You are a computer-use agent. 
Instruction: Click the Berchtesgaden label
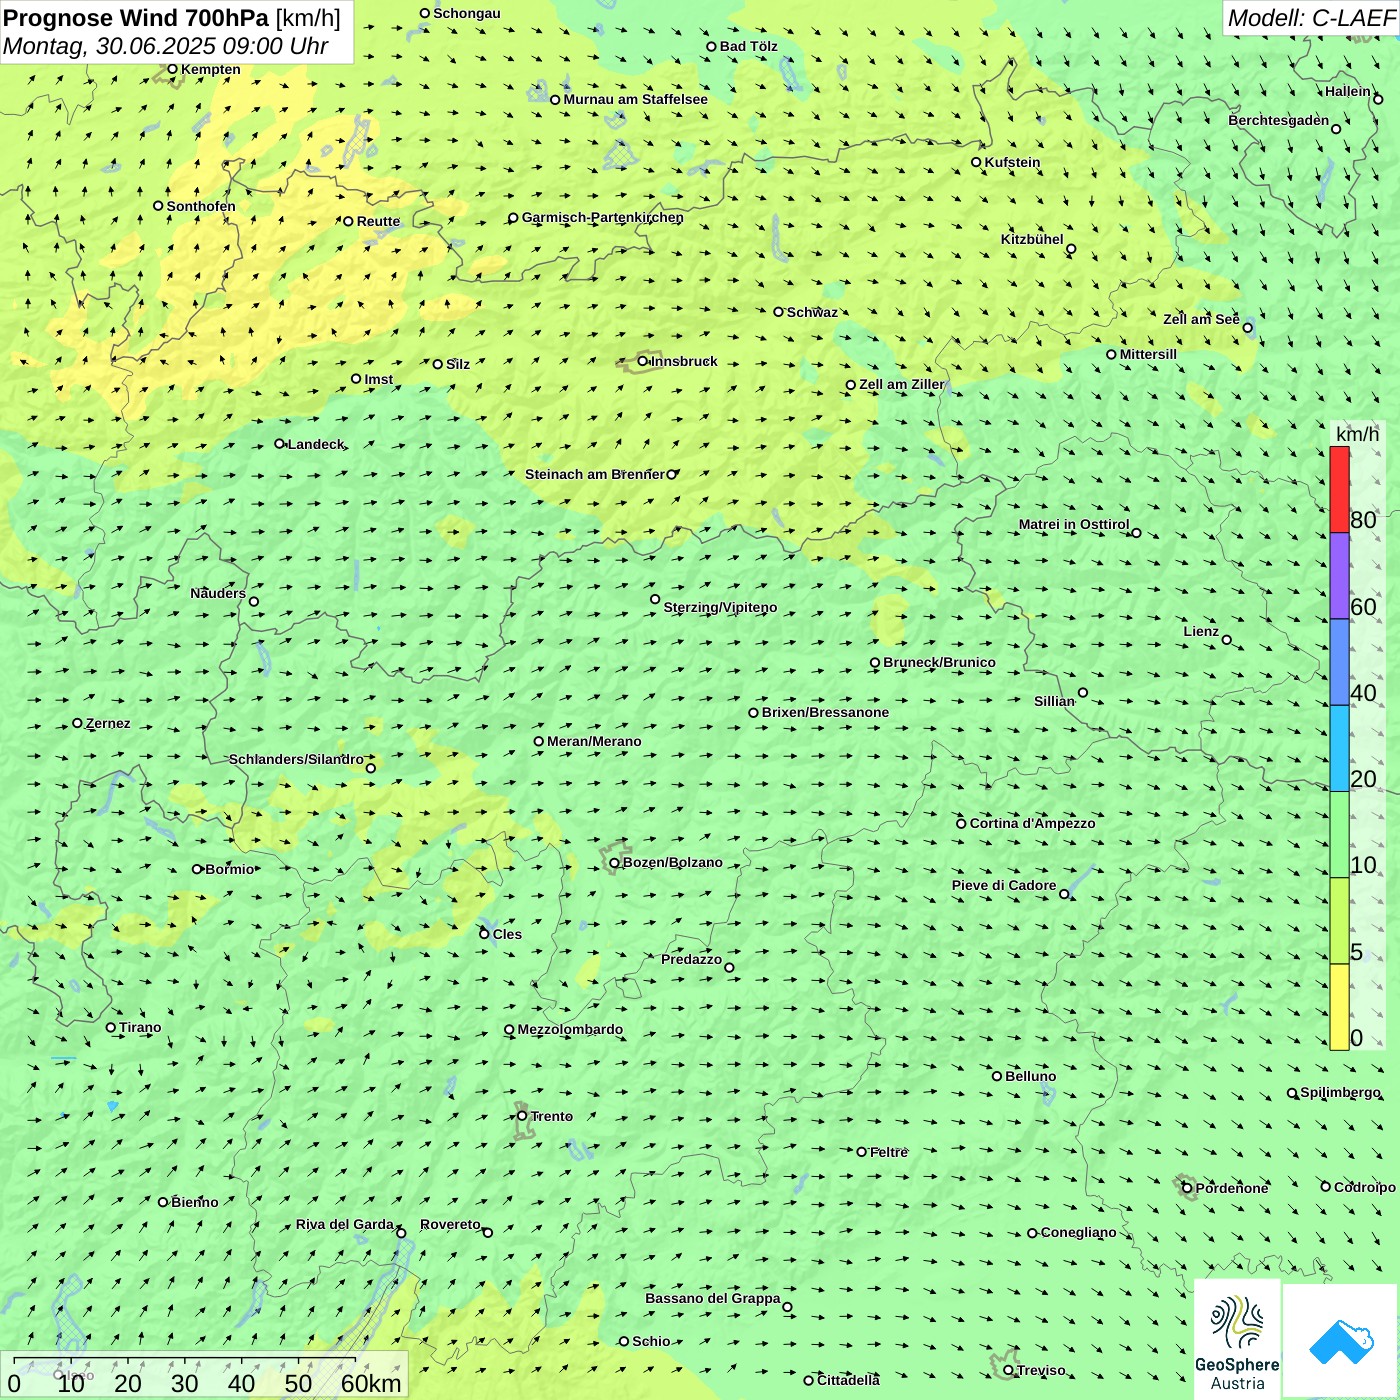tap(1279, 120)
